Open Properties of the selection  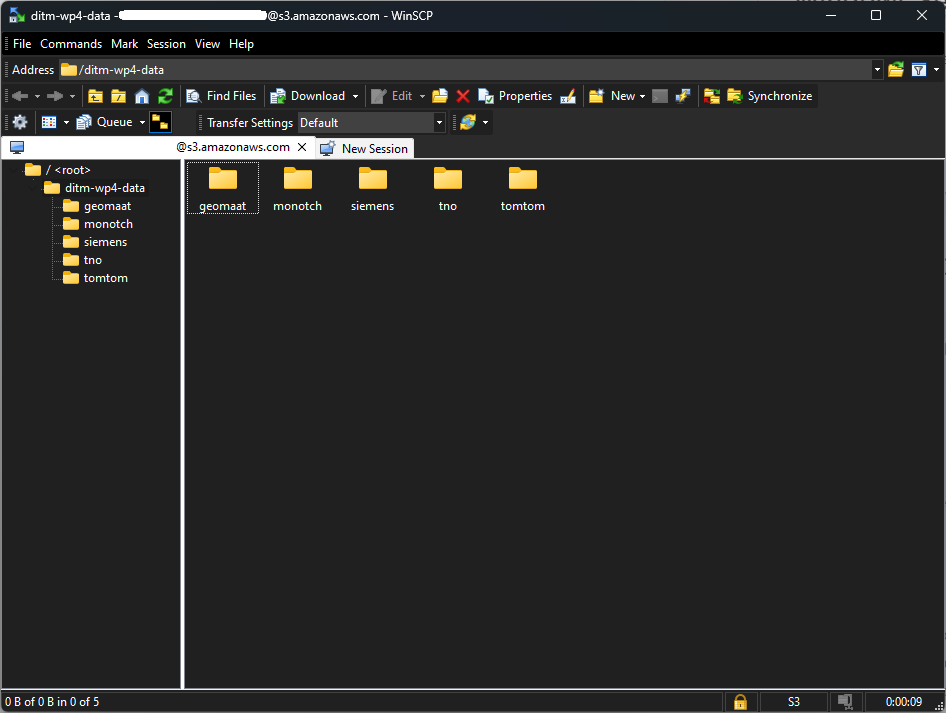[x=515, y=96]
